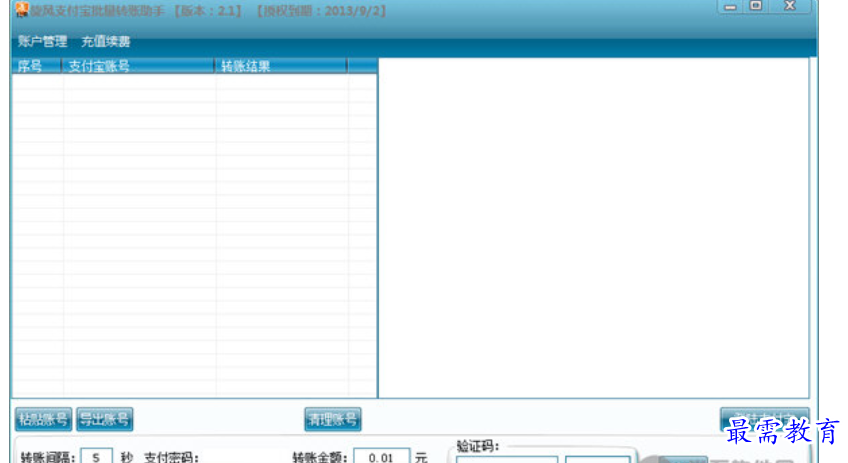Minimize the transfer assistant window
The height and width of the screenshot is (463, 848).
(730, 6)
